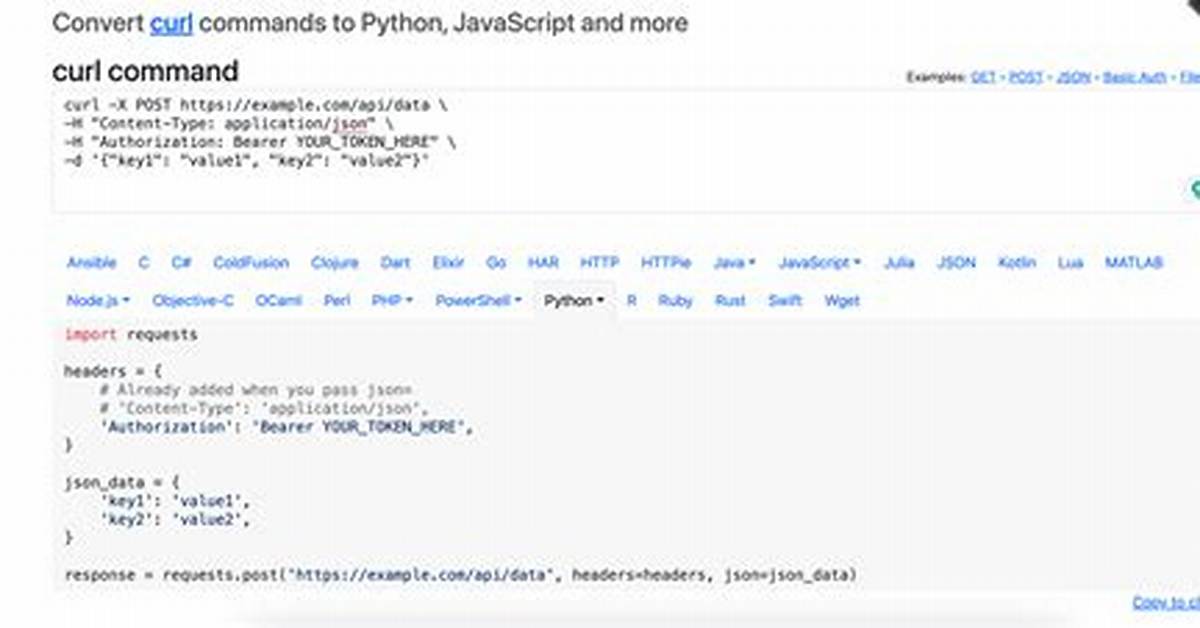Image resolution: width=1200 pixels, height=628 pixels.
Task: Load the Basic Auth example
Action: point(1135,77)
